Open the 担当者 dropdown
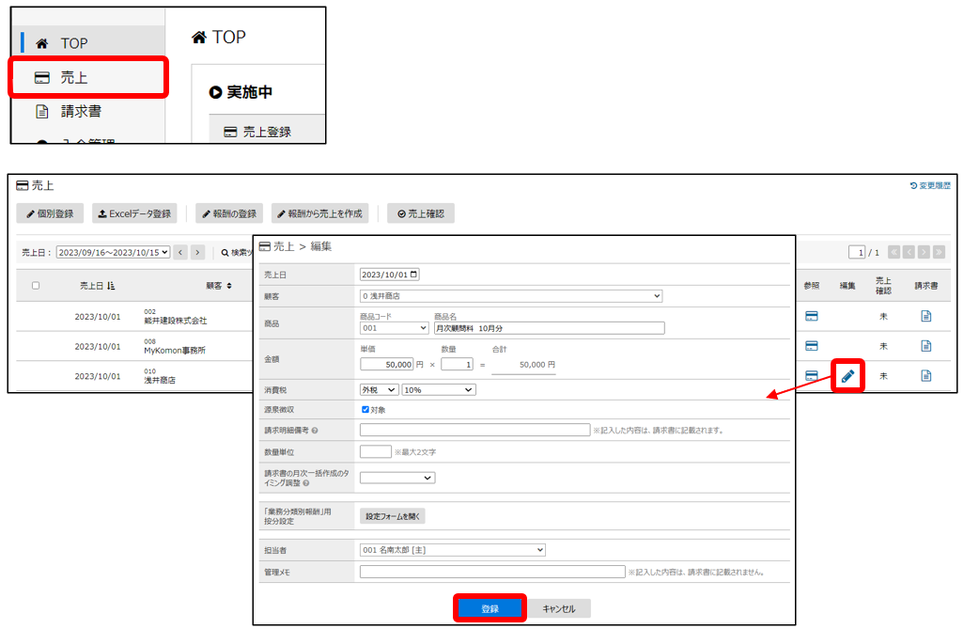This screenshot has width=964, height=629. click(x=452, y=549)
